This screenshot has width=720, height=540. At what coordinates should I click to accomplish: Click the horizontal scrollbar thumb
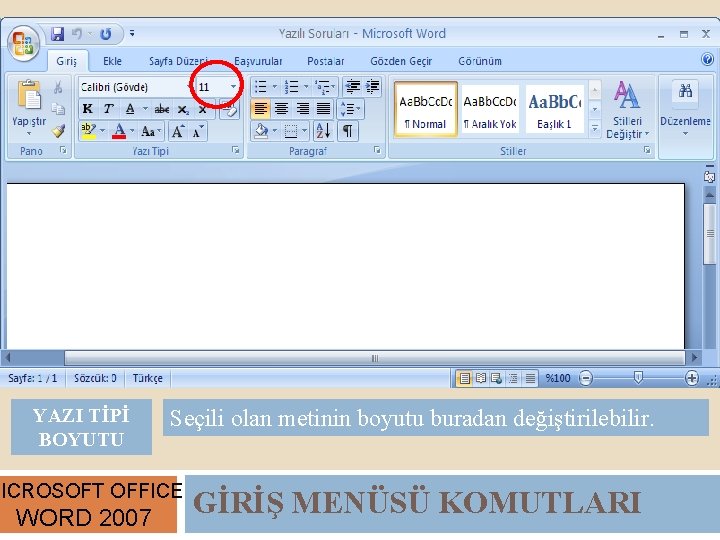coord(375,358)
